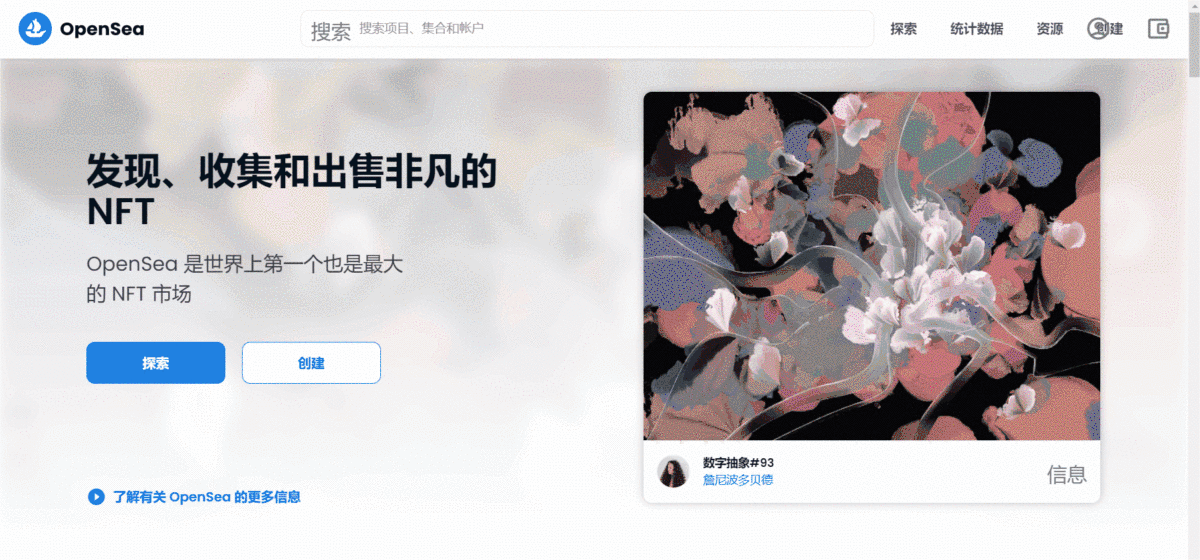Click the 信息 info label on card
The image size is (1200, 560).
[x=1066, y=474]
